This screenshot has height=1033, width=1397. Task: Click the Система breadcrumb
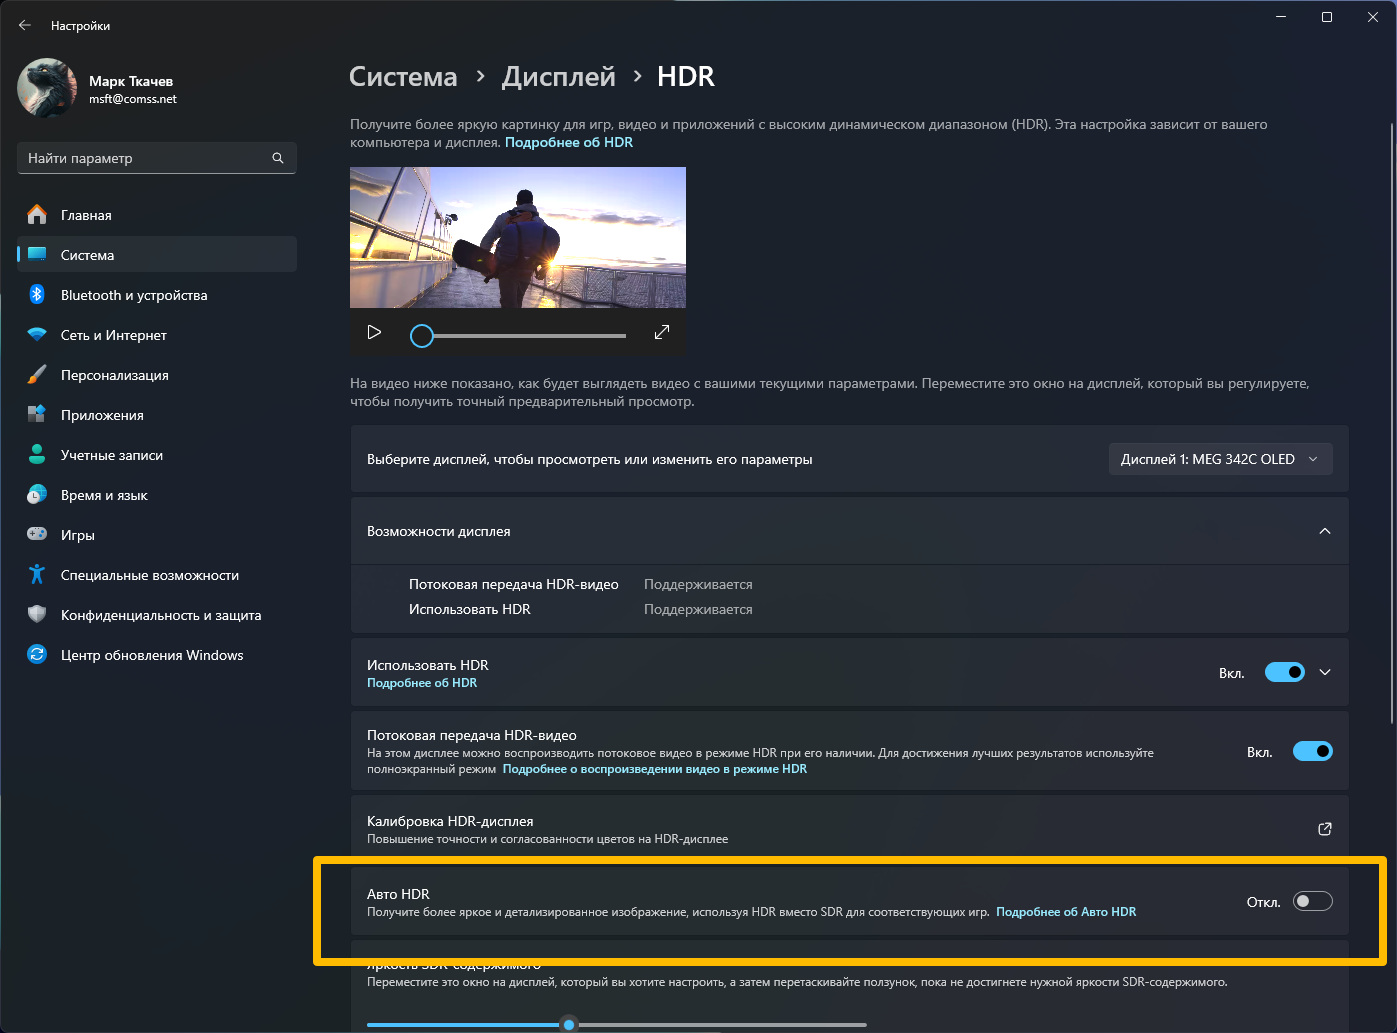click(x=403, y=77)
